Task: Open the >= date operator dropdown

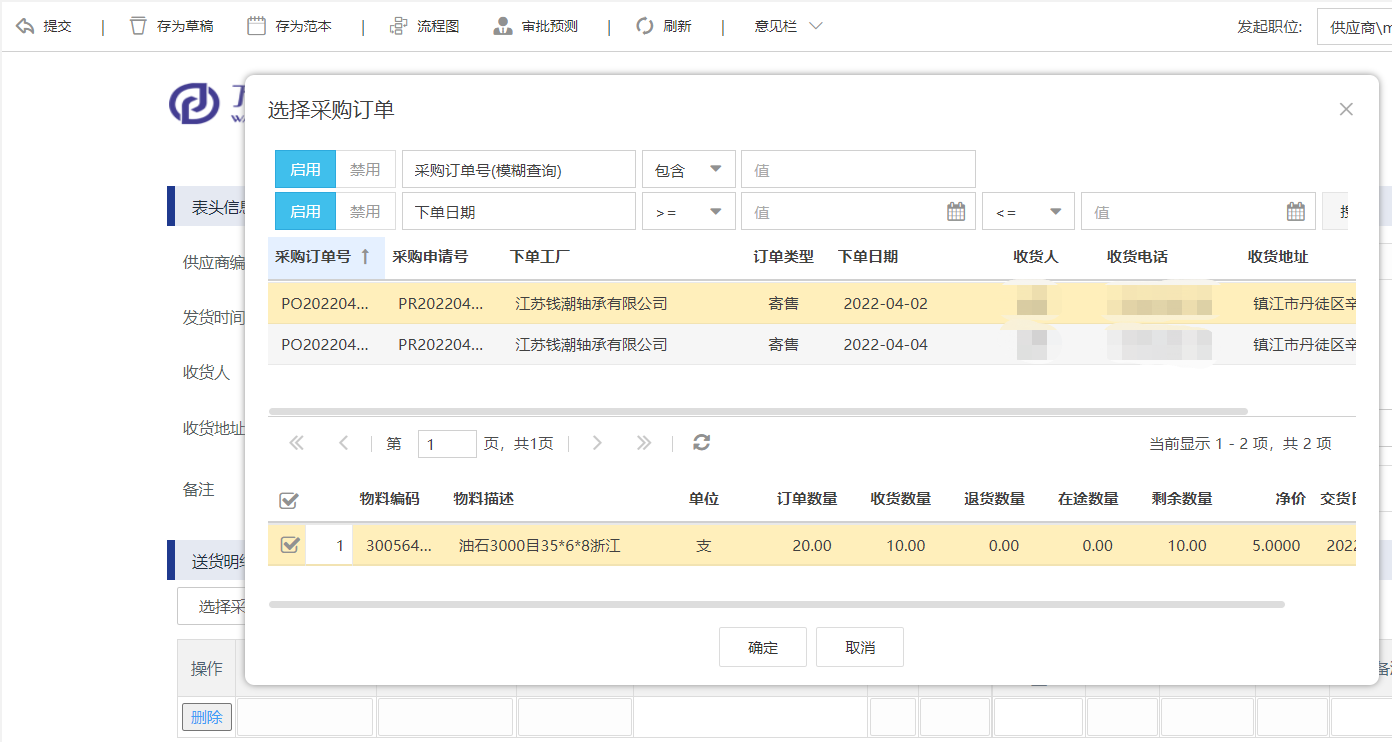Action: [x=688, y=212]
